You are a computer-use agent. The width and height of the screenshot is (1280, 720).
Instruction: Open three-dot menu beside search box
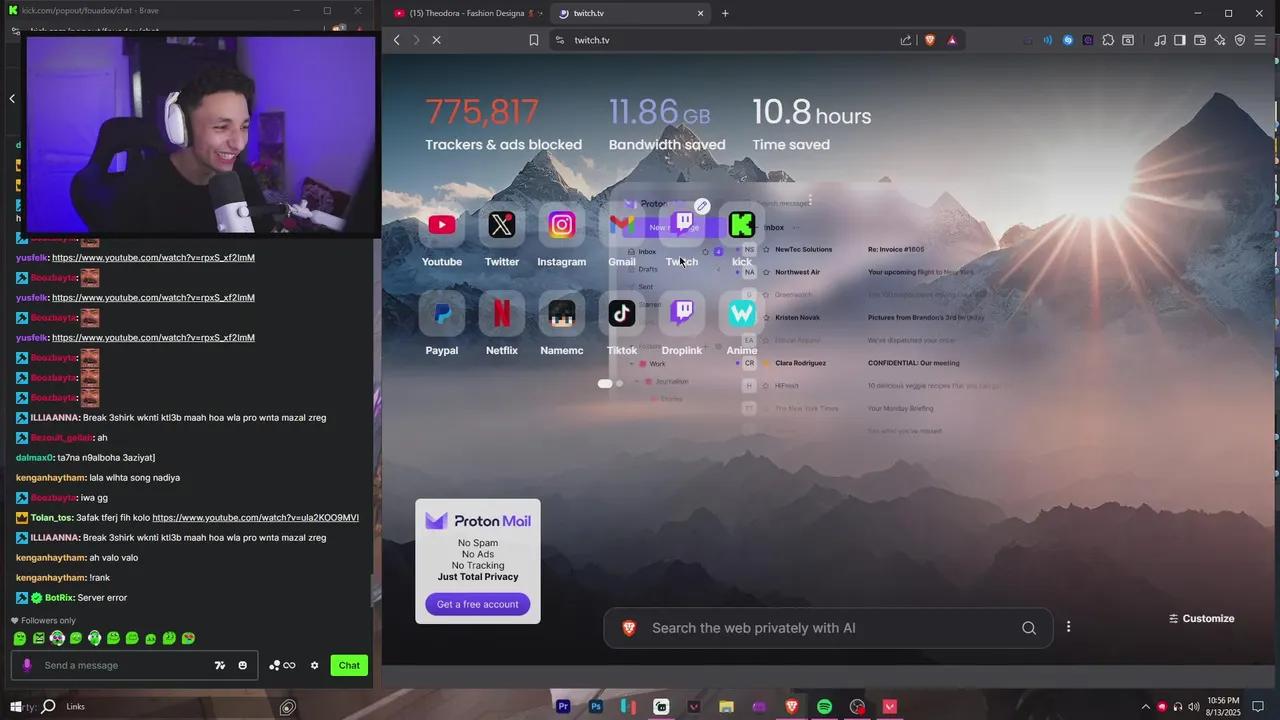1068,627
